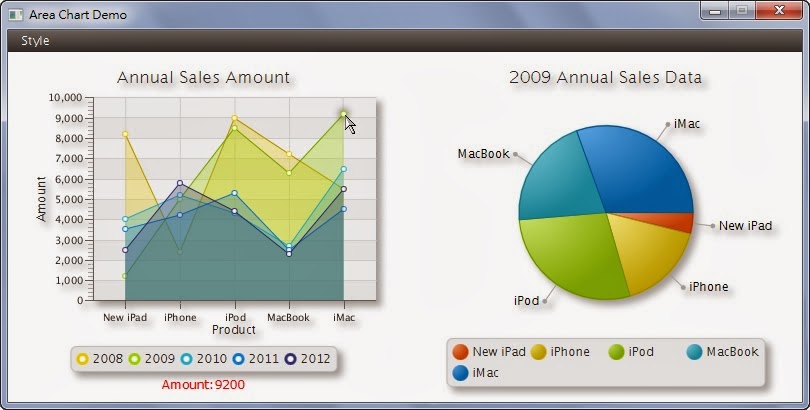This screenshot has height=410, width=810.
Task: Click the green 2009 legend ring symbol
Action: 134,359
